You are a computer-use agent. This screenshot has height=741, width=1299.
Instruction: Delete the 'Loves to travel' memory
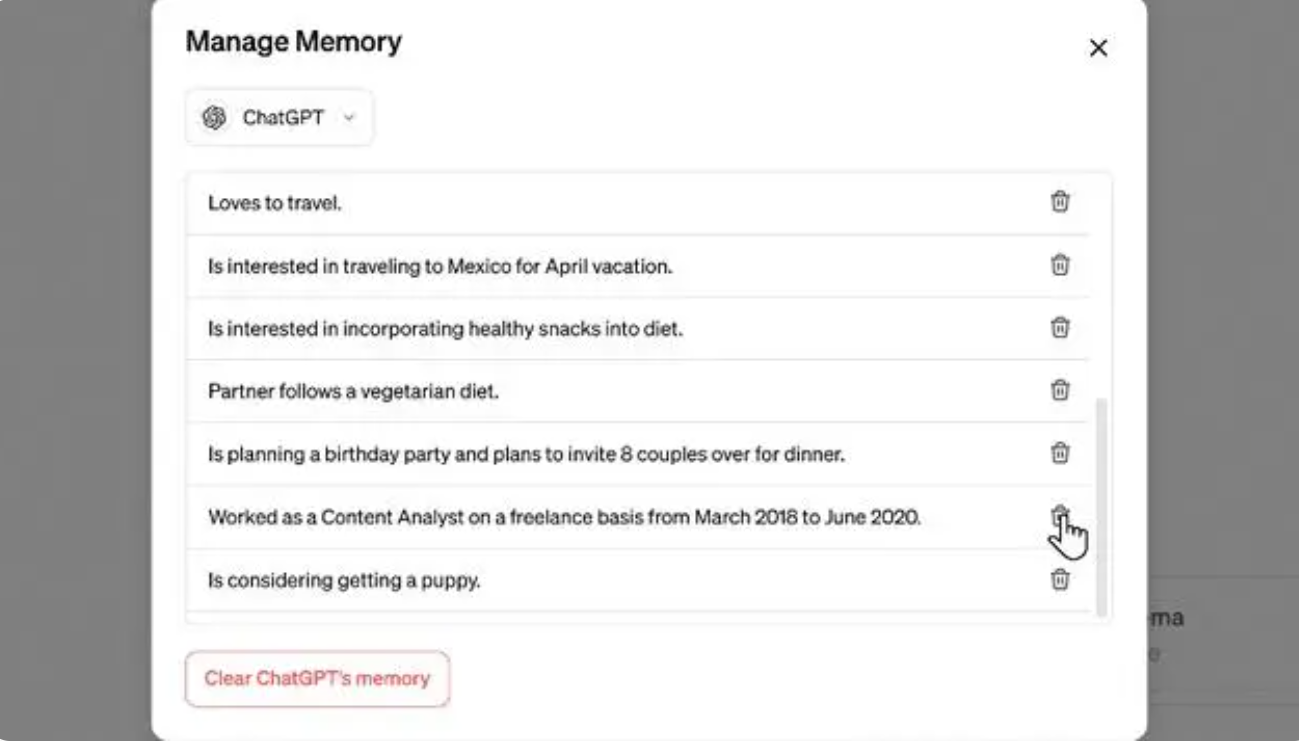[1060, 202]
